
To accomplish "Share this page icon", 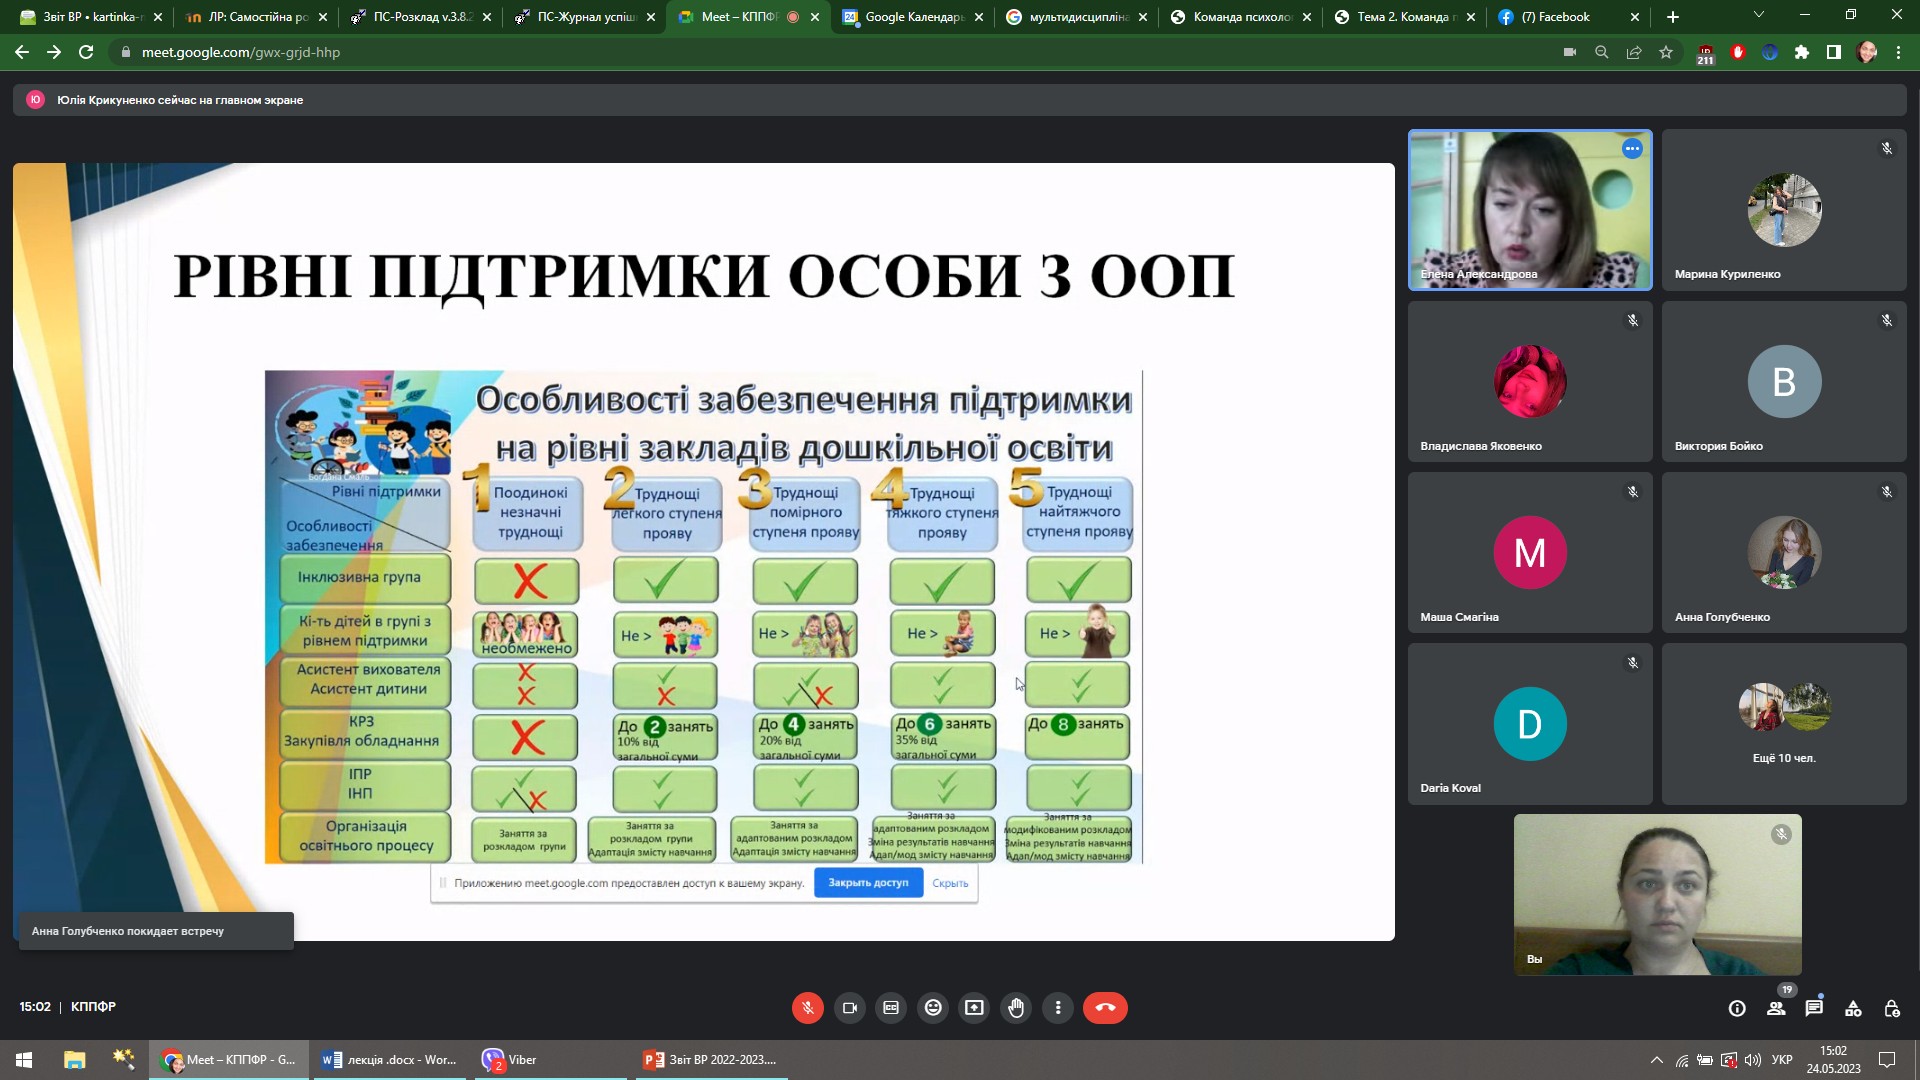I will coord(1634,52).
